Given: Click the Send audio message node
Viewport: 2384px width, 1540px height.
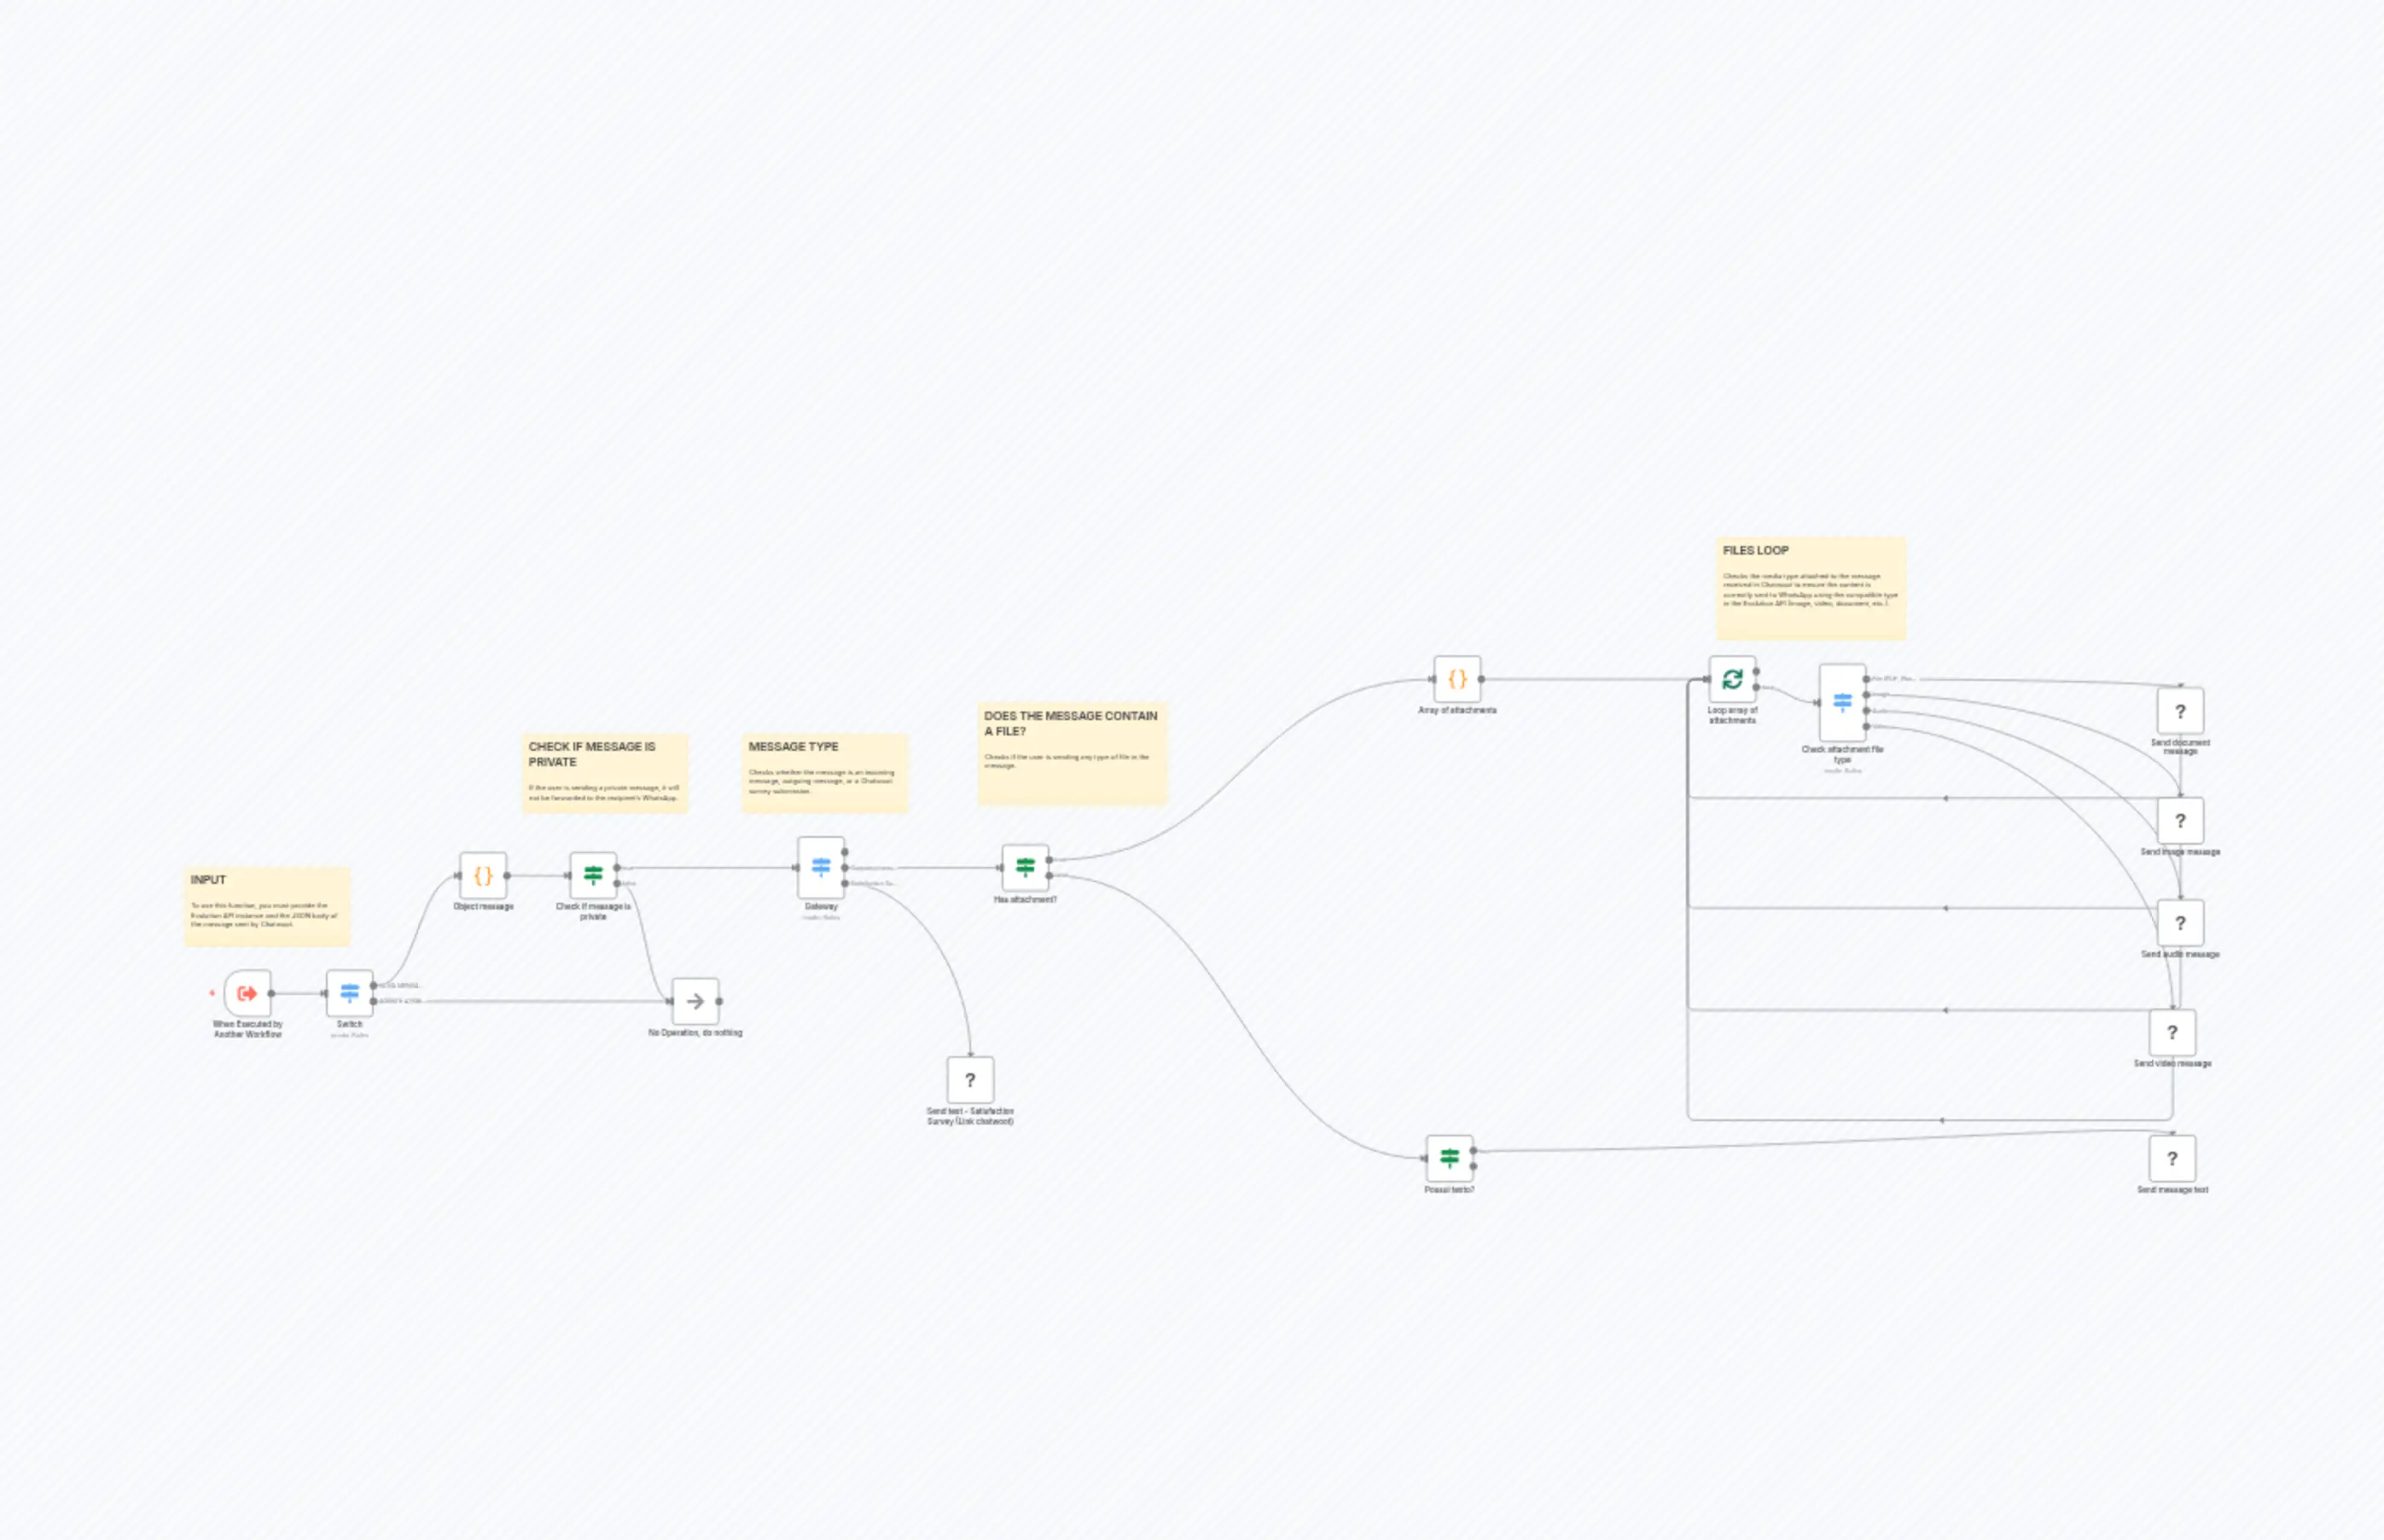Looking at the screenshot, I should click(x=2181, y=923).
